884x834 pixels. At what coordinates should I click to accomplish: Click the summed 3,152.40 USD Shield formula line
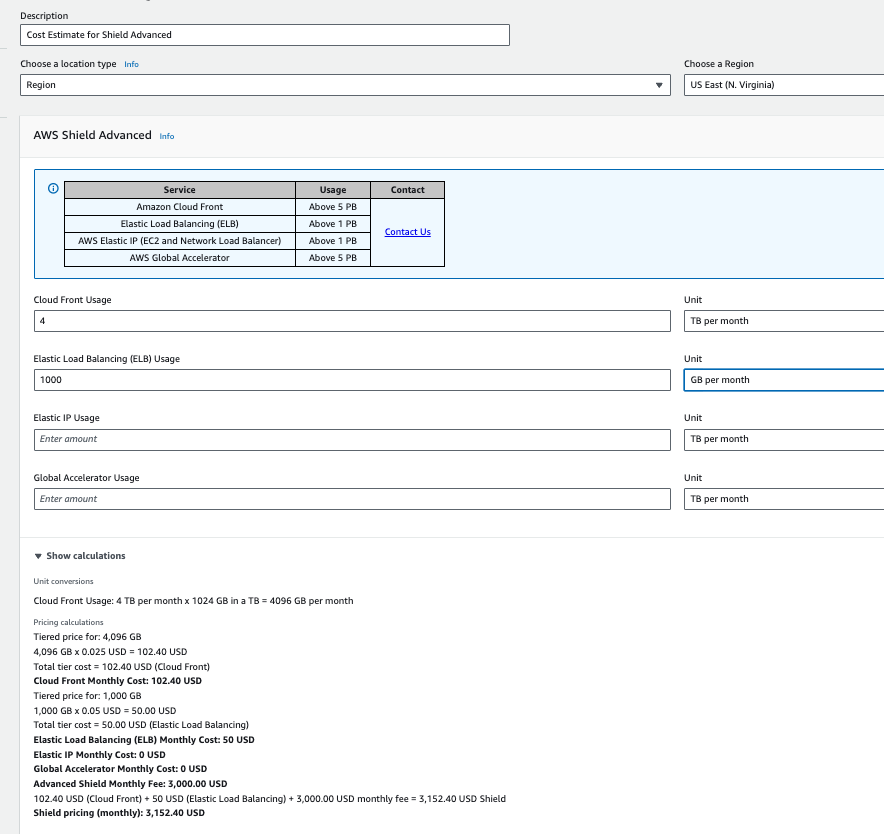pos(269,798)
